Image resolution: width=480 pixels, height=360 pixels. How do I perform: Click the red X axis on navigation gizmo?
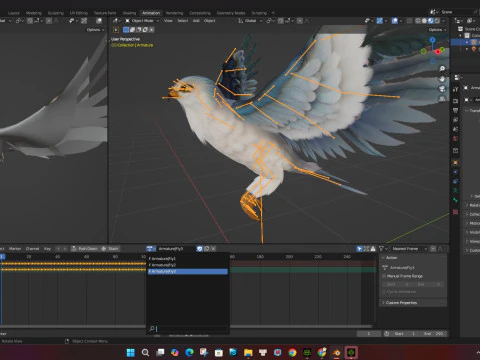pyautogui.click(x=438, y=52)
